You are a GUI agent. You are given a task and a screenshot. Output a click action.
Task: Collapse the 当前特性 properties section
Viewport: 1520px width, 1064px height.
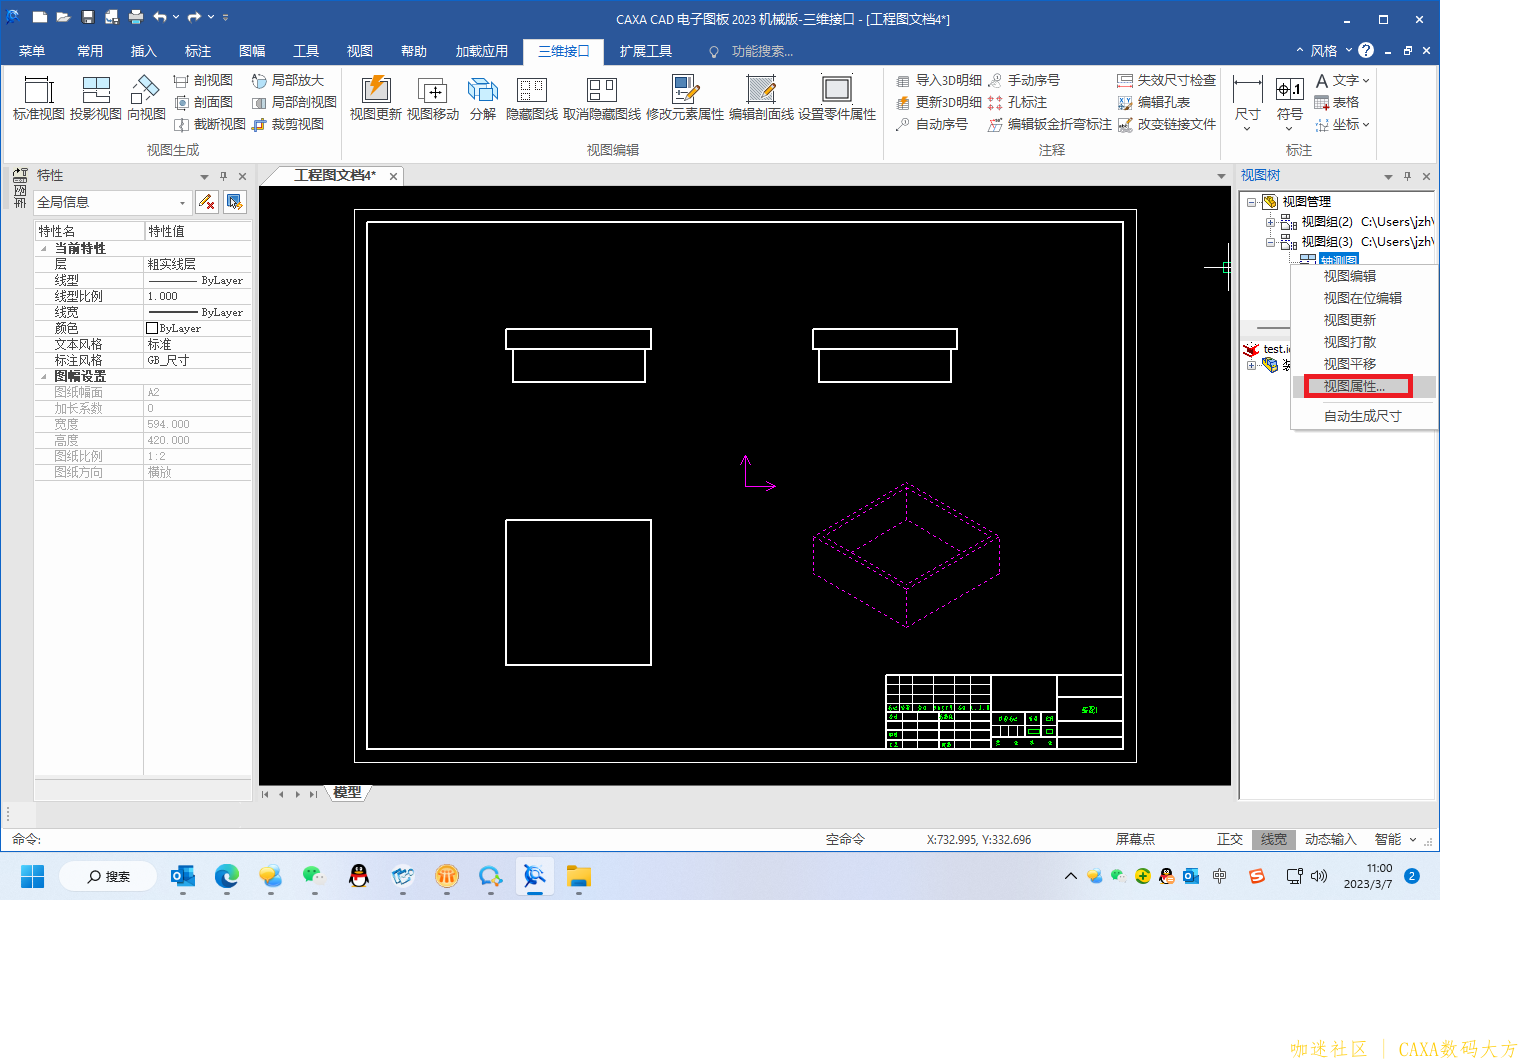click(43, 248)
